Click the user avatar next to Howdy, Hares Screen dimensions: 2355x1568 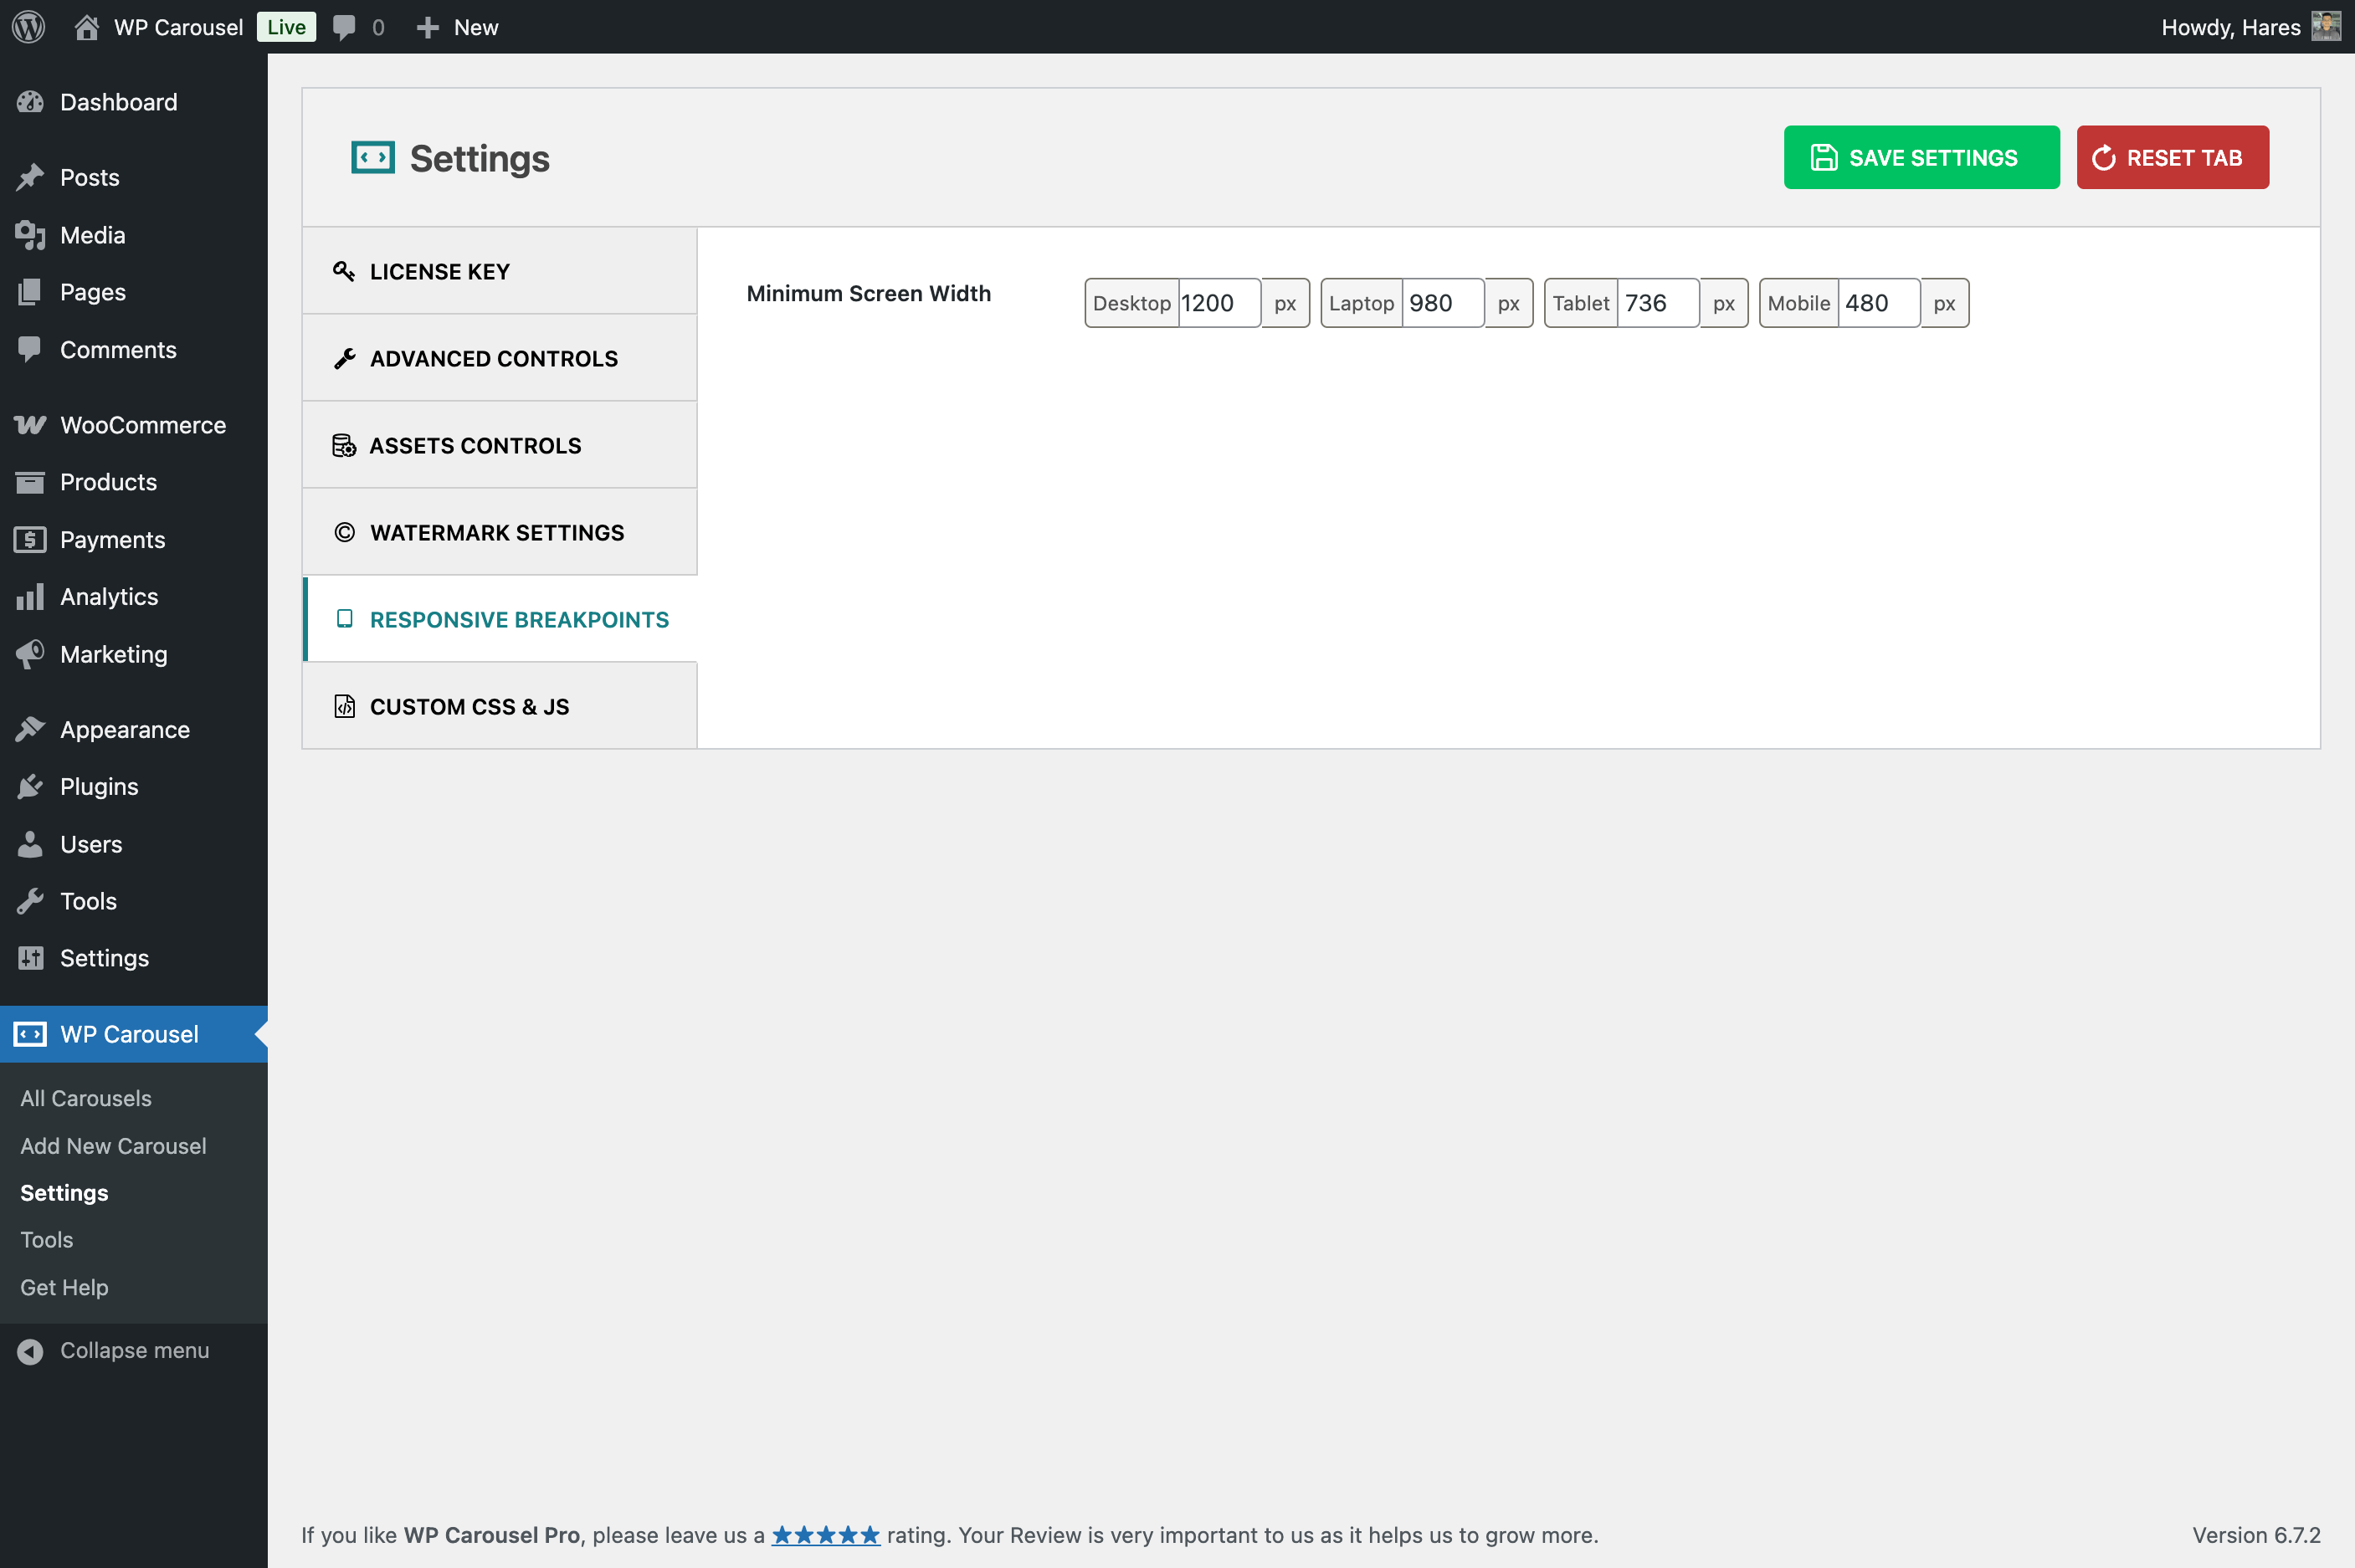[x=2326, y=27]
